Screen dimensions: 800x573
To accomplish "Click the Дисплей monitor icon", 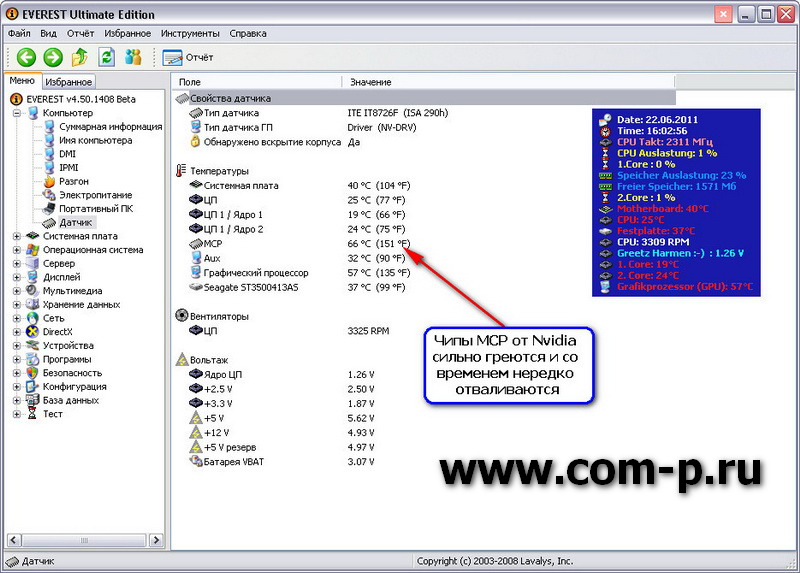I will [x=33, y=278].
